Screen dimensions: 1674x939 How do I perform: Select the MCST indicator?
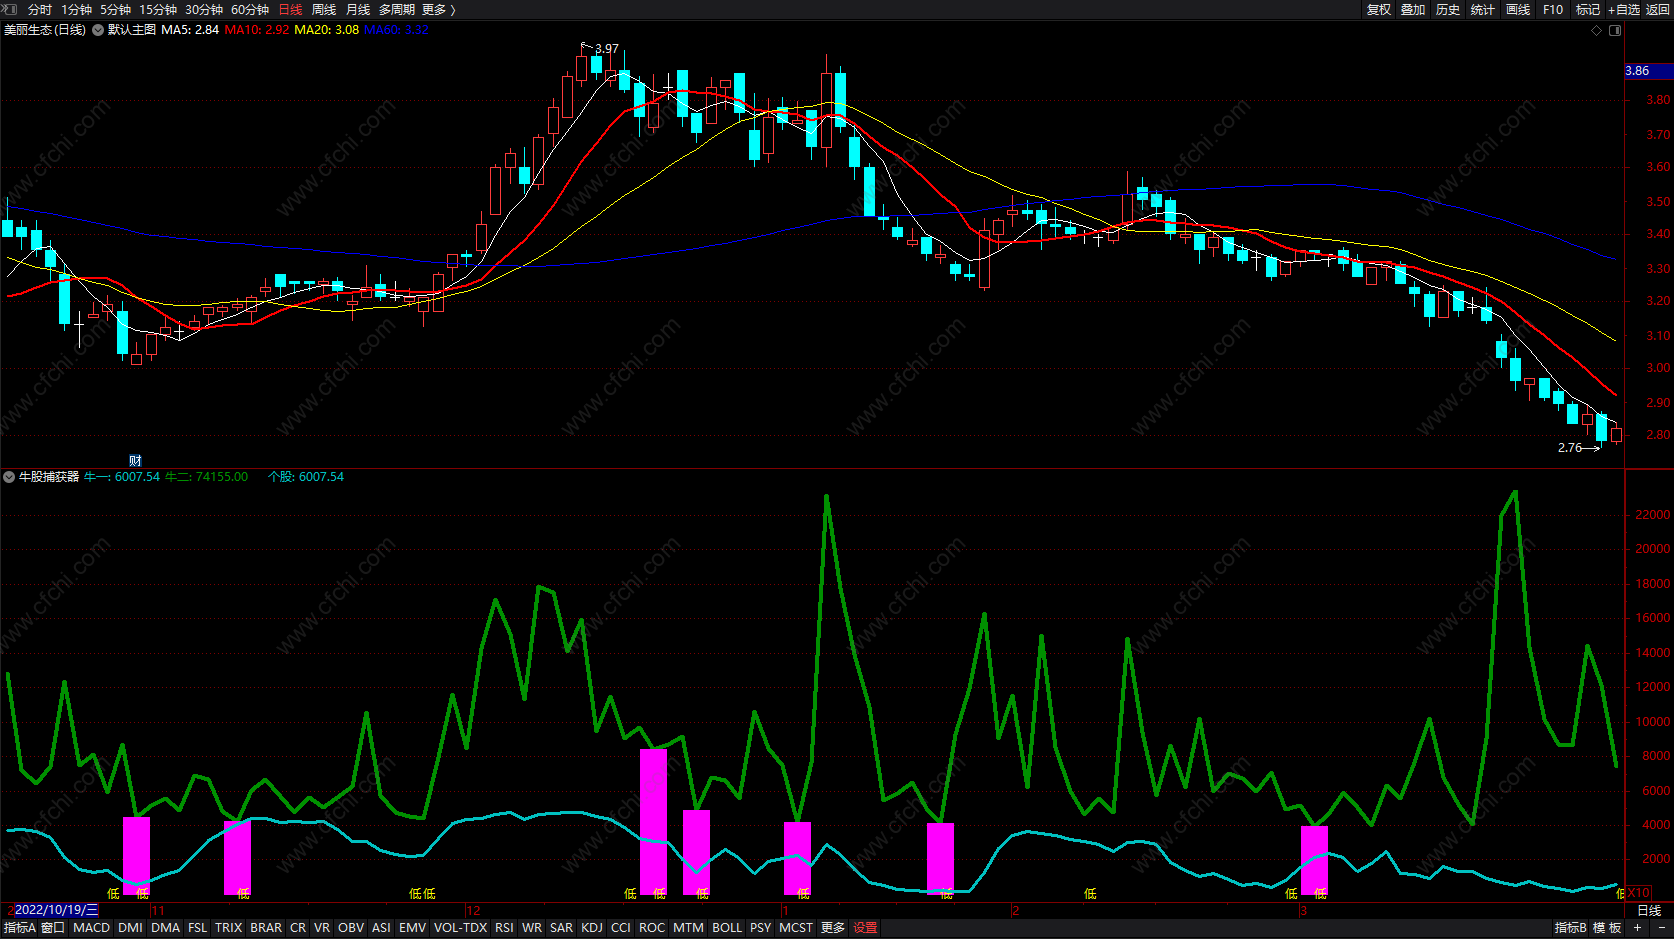[796, 928]
